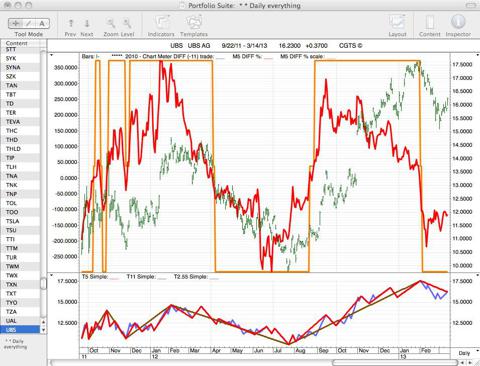Zoom in with right magnifier icon
480x366 pixels.
click(127, 23)
